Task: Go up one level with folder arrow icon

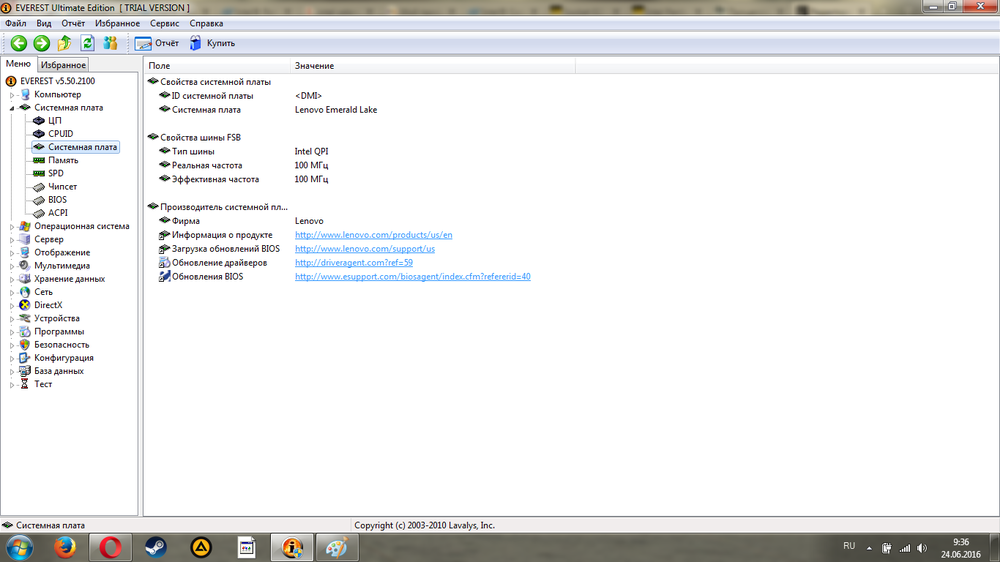Action: click(x=64, y=43)
